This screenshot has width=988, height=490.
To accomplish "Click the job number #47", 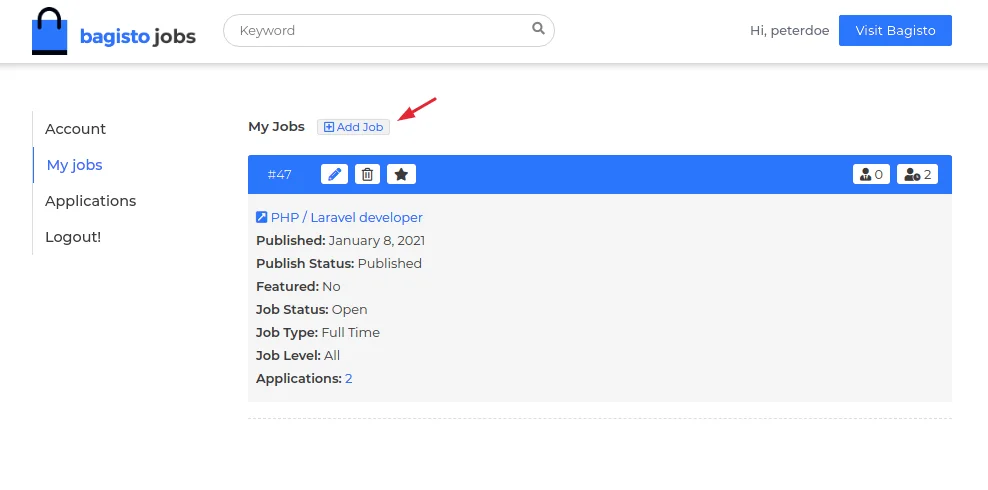I will tap(280, 174).
